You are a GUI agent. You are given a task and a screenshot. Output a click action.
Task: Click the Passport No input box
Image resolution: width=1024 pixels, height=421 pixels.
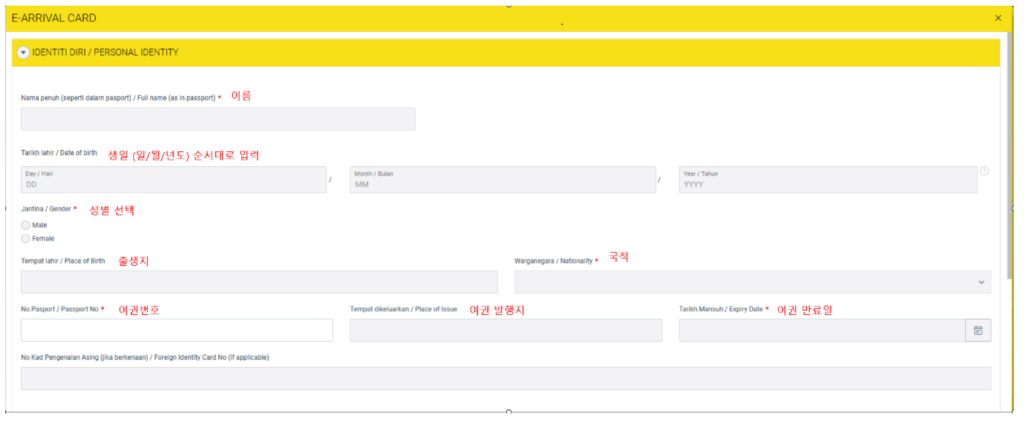[x=176, y=330]
